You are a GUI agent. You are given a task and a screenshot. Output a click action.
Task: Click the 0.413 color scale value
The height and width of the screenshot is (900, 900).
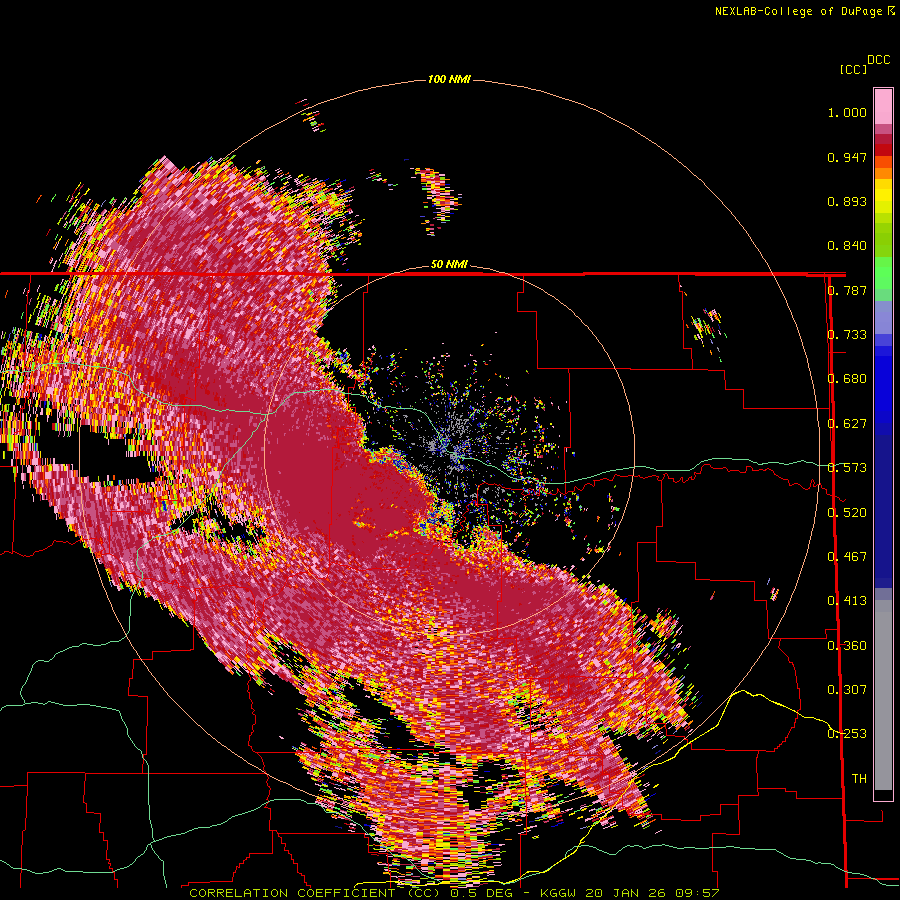(847, 601)
